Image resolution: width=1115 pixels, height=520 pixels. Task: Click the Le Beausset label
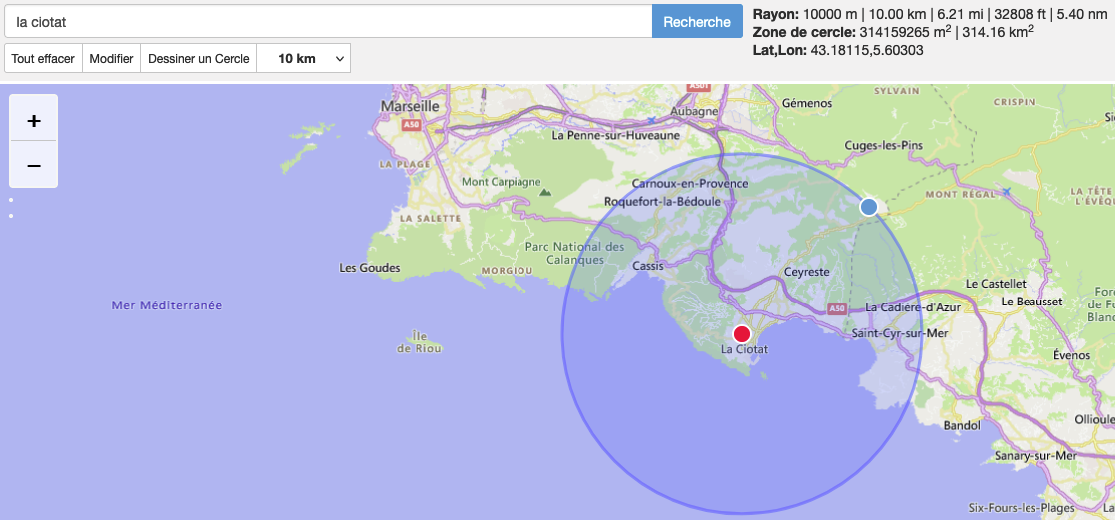tap(1031, 301)
